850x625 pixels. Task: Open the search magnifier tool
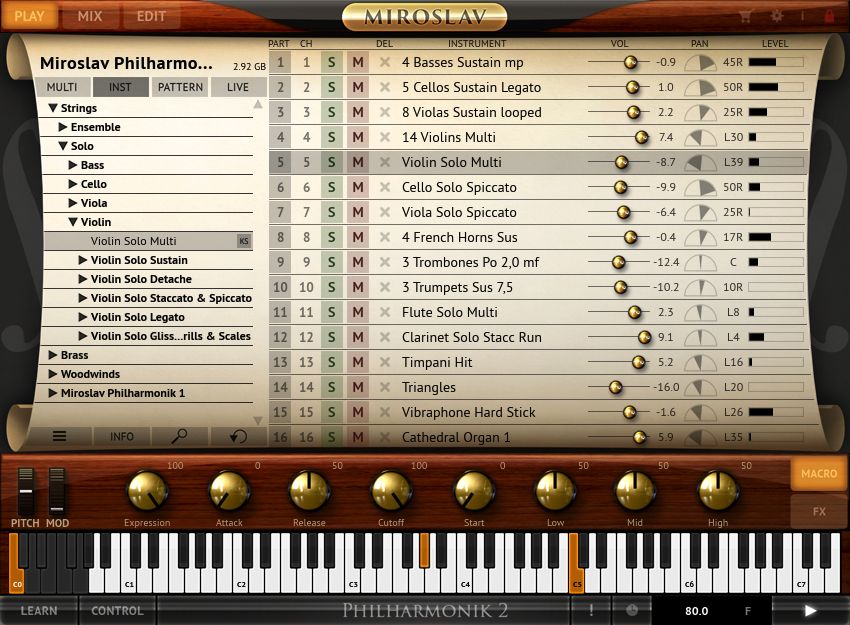177,436
